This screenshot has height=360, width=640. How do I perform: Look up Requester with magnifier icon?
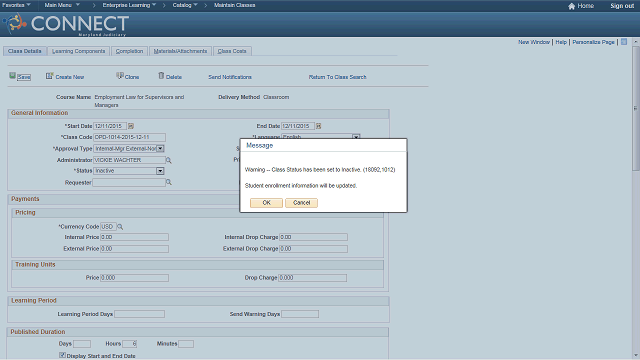coord(169,182)
